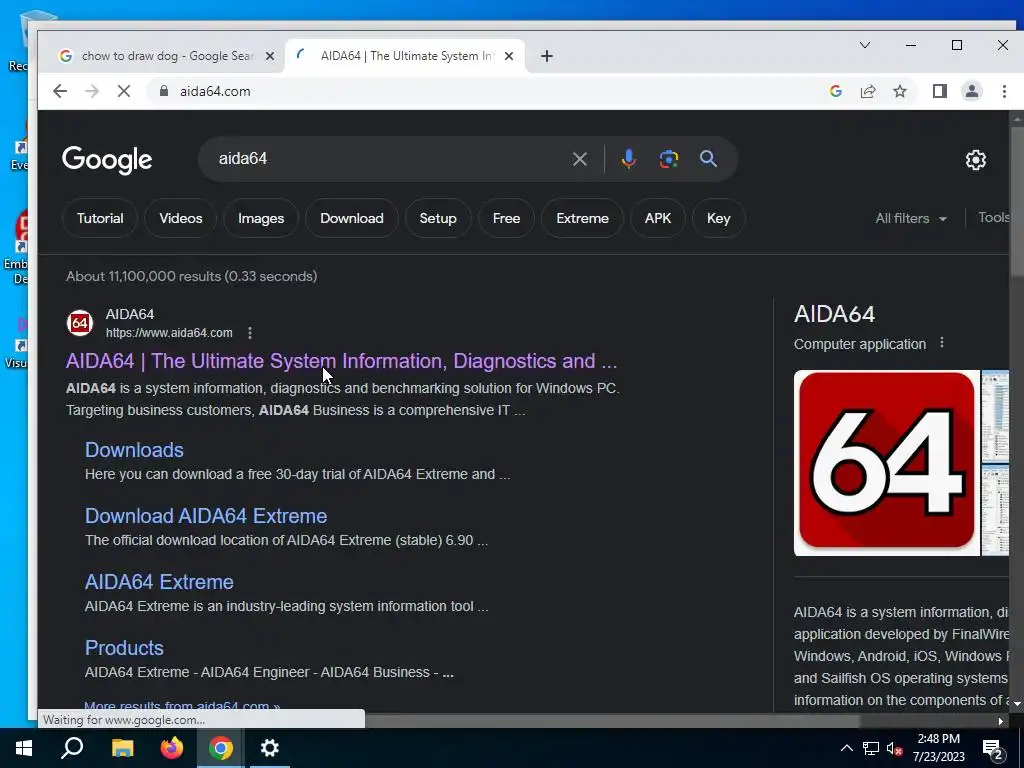Bookmark this tab with the star icon
The image size is (1024, 768).
click(900, 91)
